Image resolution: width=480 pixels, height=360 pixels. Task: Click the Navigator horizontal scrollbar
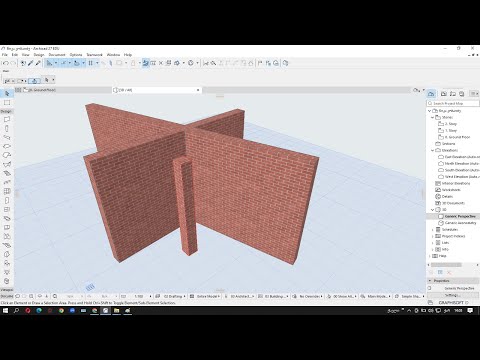click(x=447, y=265)
